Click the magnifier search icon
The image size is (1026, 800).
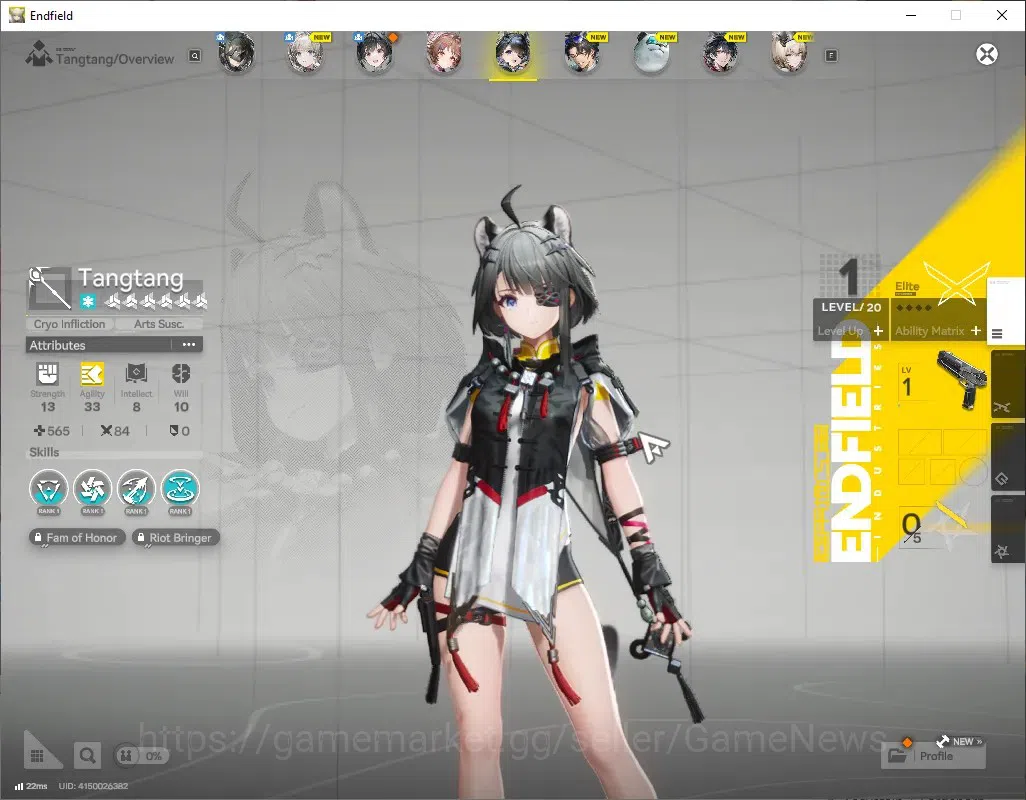click(x=87, y=756)
